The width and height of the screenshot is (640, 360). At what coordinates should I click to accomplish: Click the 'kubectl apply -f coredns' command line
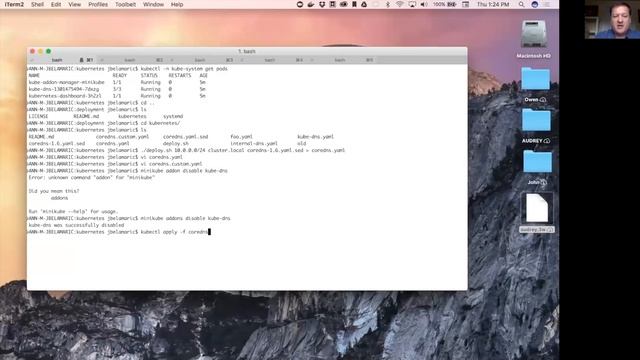tap(118, 232)
